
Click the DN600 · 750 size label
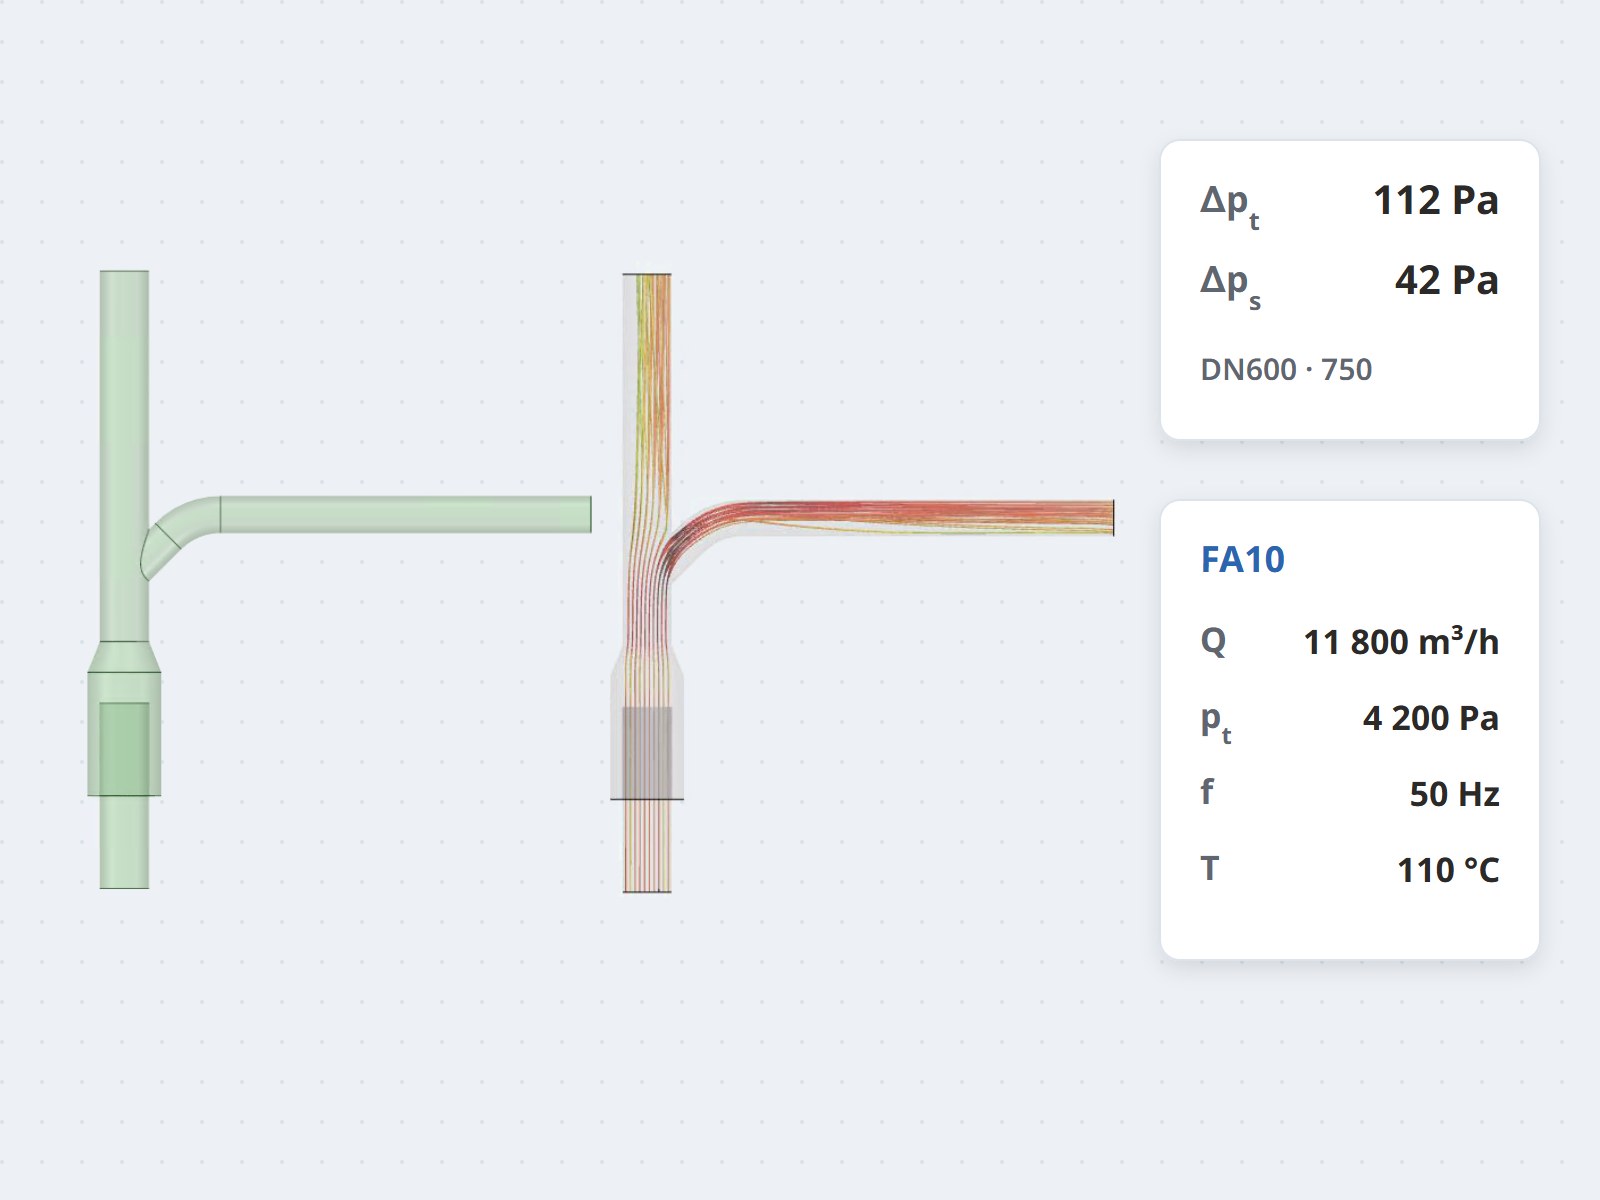(1286, 370)
